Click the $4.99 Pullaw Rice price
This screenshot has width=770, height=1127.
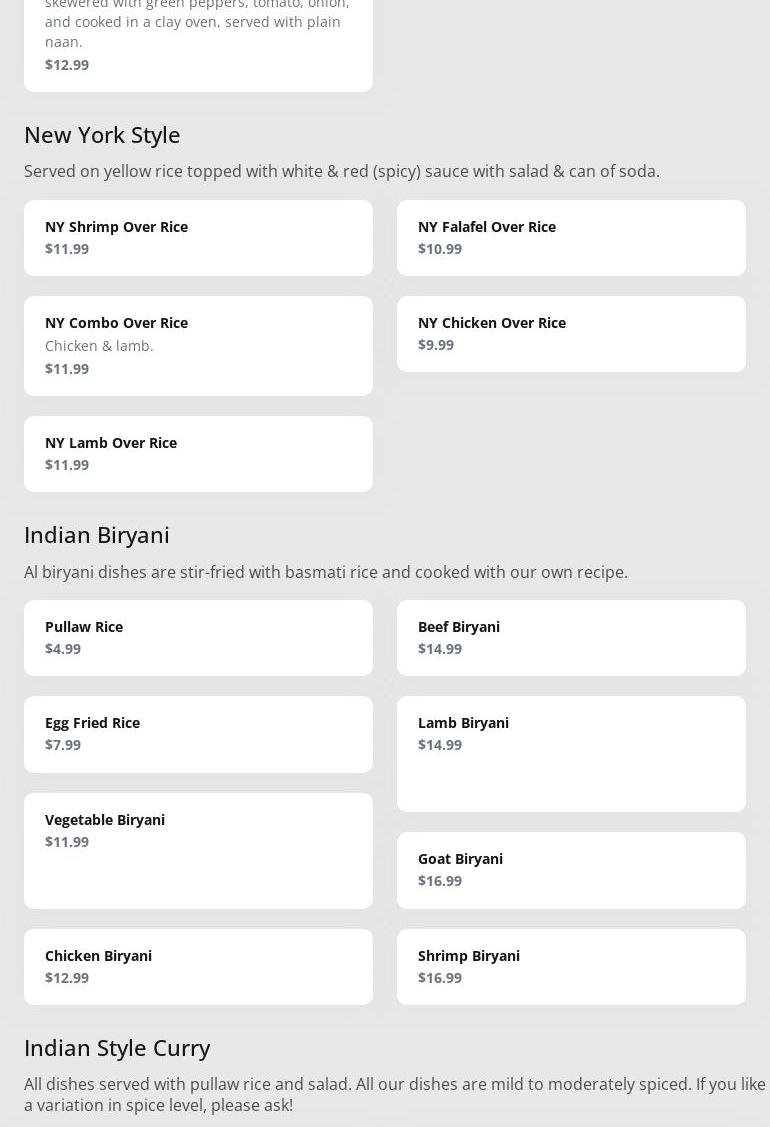(63, 649)
